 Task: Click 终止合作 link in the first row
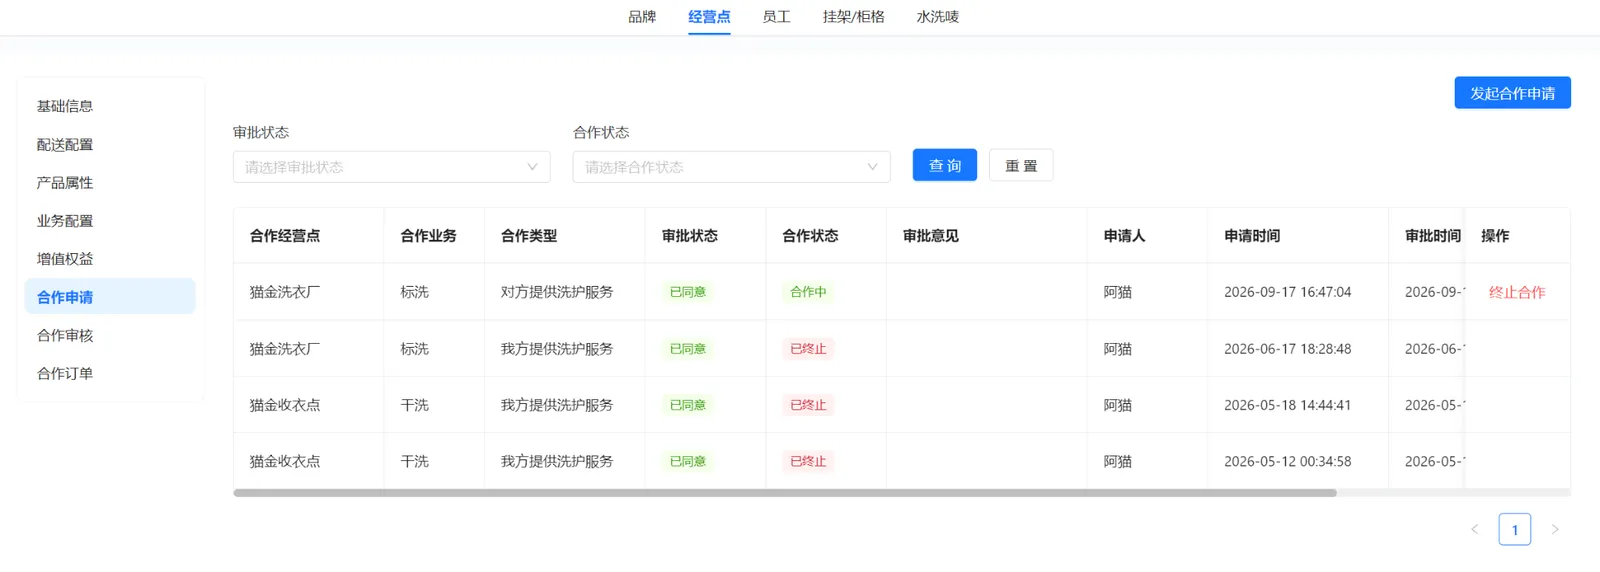(1517, 292)
